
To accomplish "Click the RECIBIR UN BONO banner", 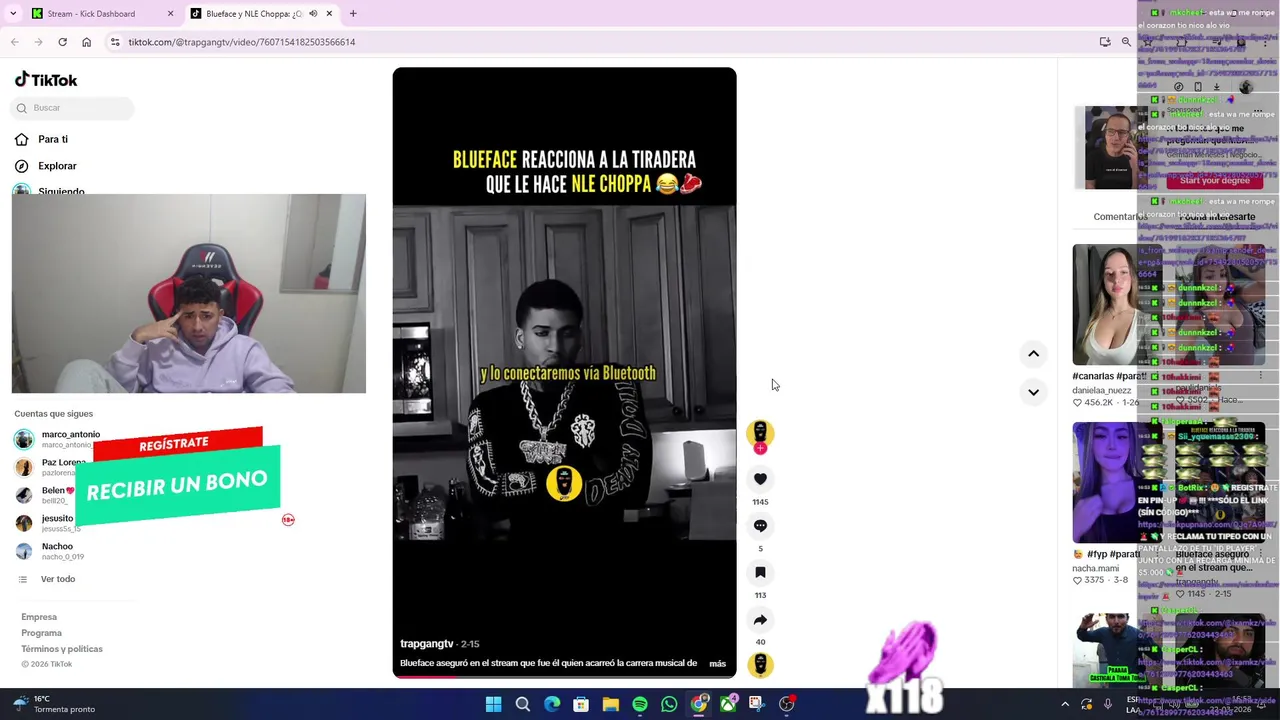I will (177, 485).
